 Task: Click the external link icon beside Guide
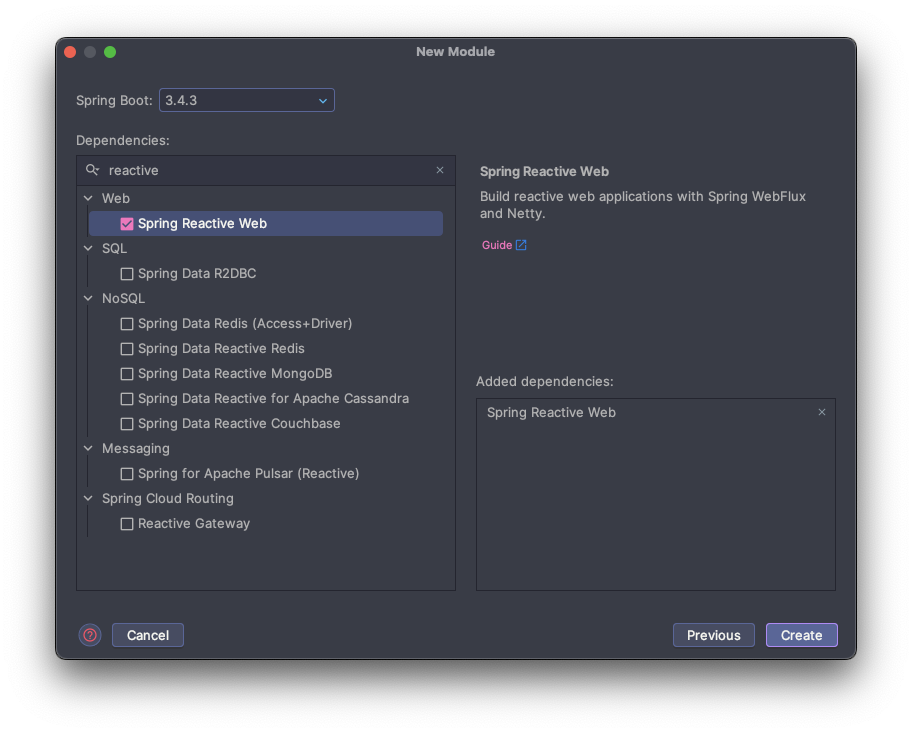(x=521, y=245)
